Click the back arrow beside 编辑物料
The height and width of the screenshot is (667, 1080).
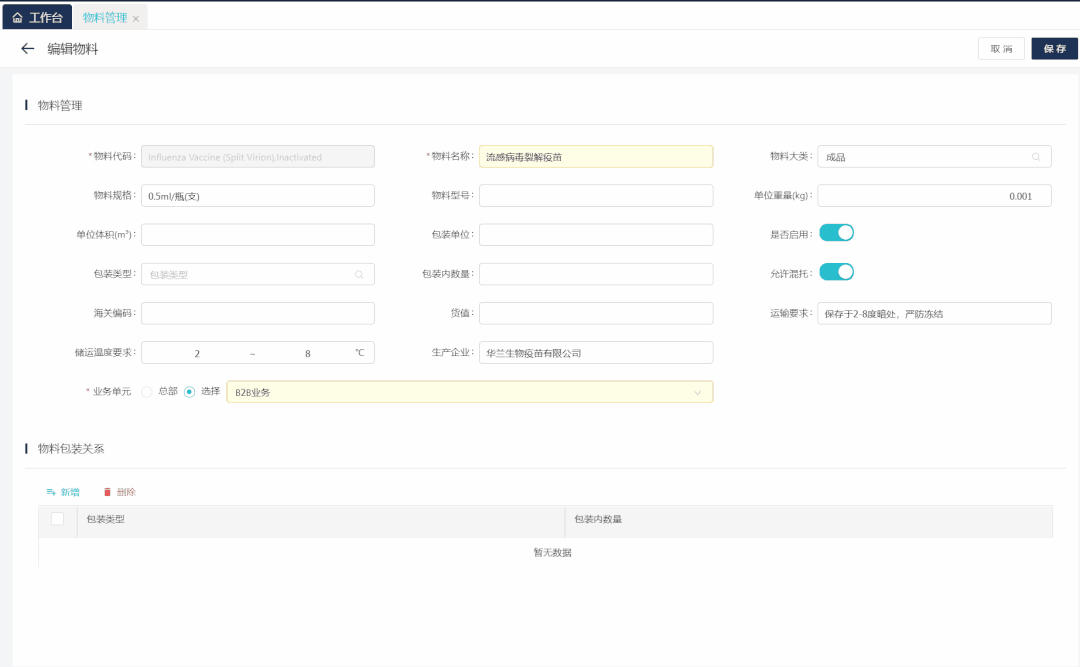[x=27, y=48]
